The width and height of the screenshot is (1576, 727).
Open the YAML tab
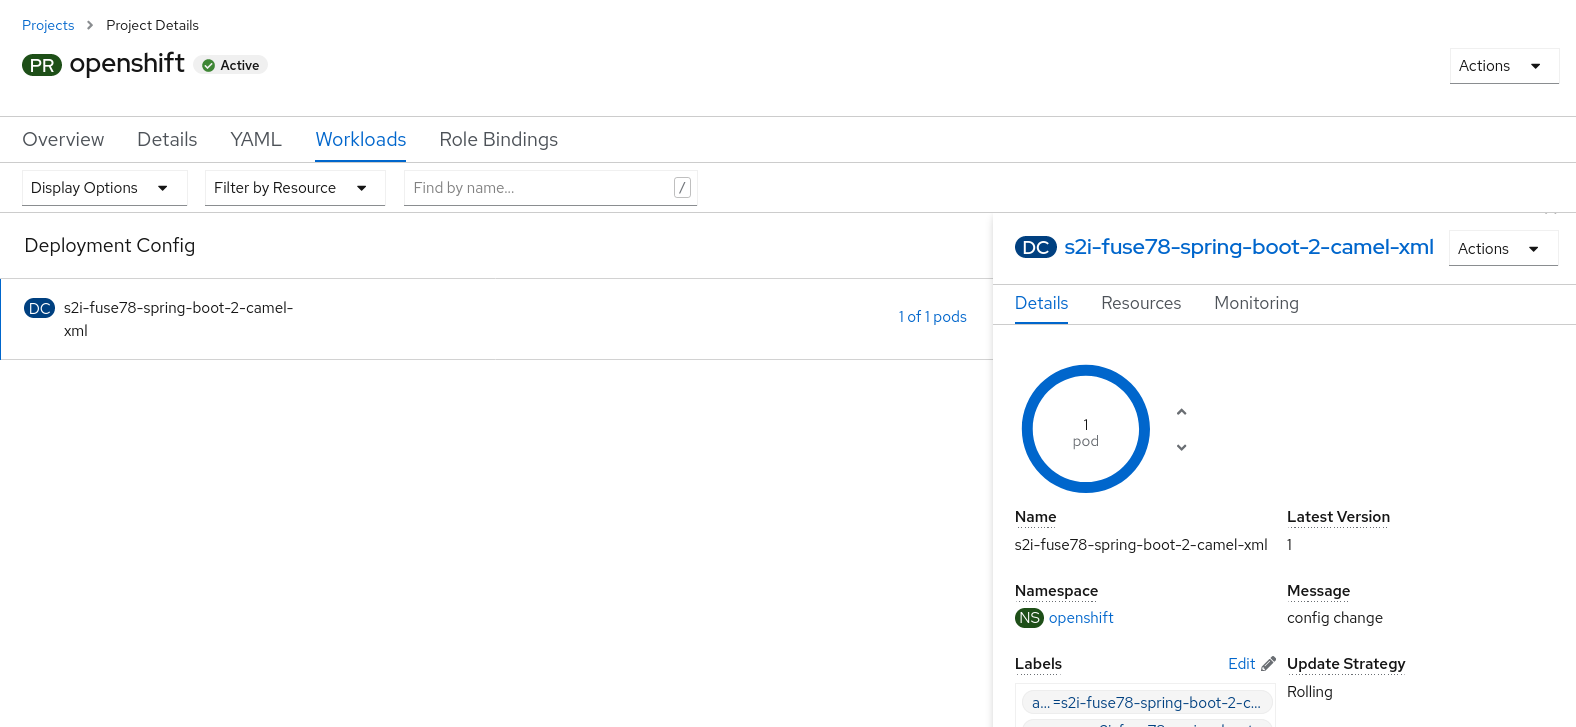click(256, 139)
